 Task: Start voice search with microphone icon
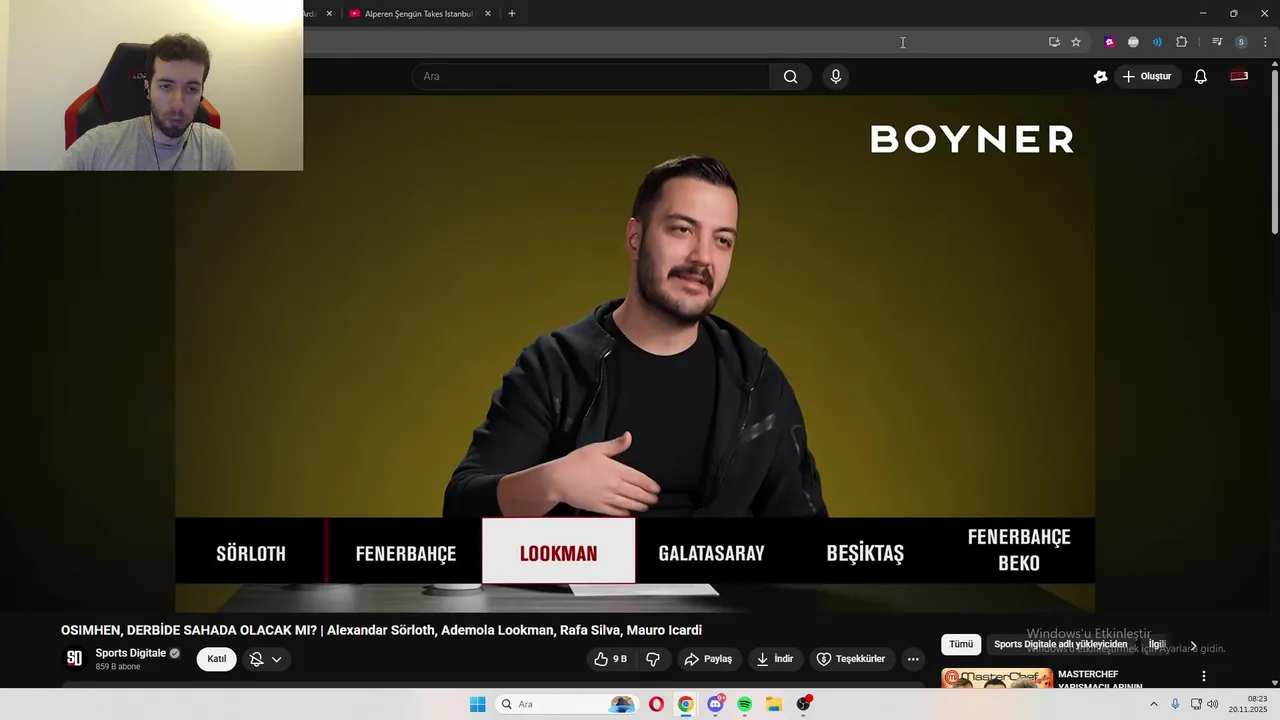[836, 76]
